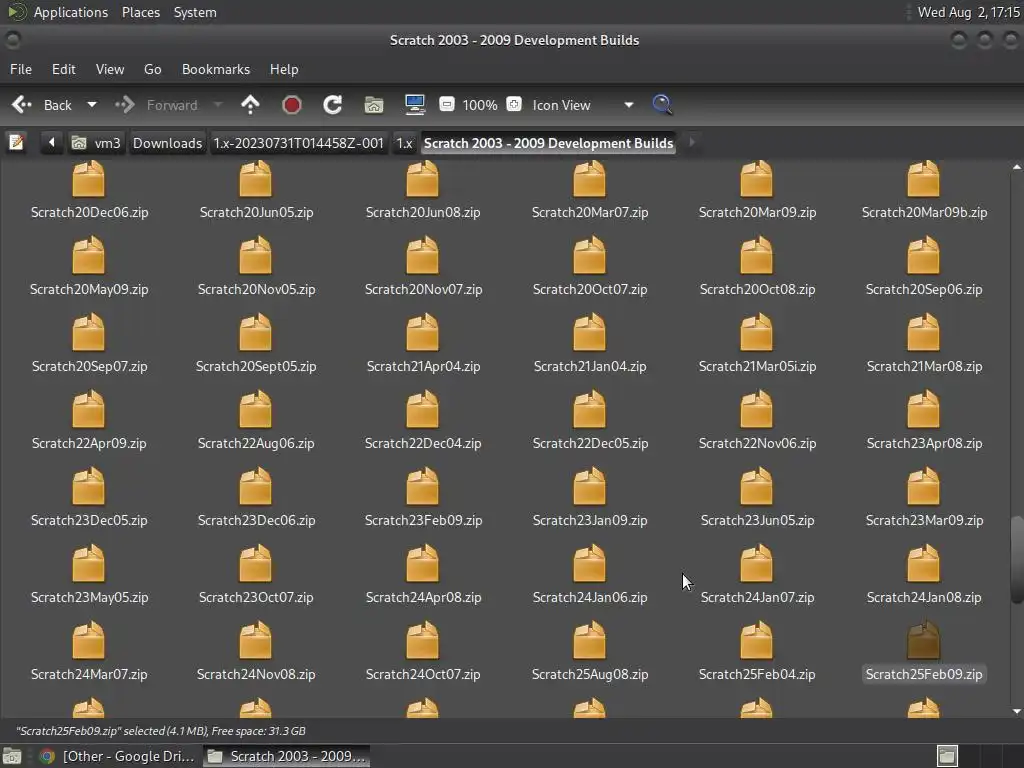Select the Scratch21Mar05i.zip archive icon

[x=756, y=332]
